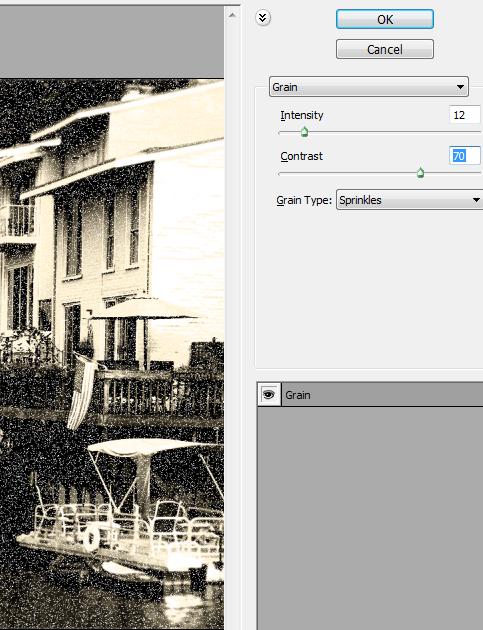Click the Contrast value field showing 70

pos(465,155)
